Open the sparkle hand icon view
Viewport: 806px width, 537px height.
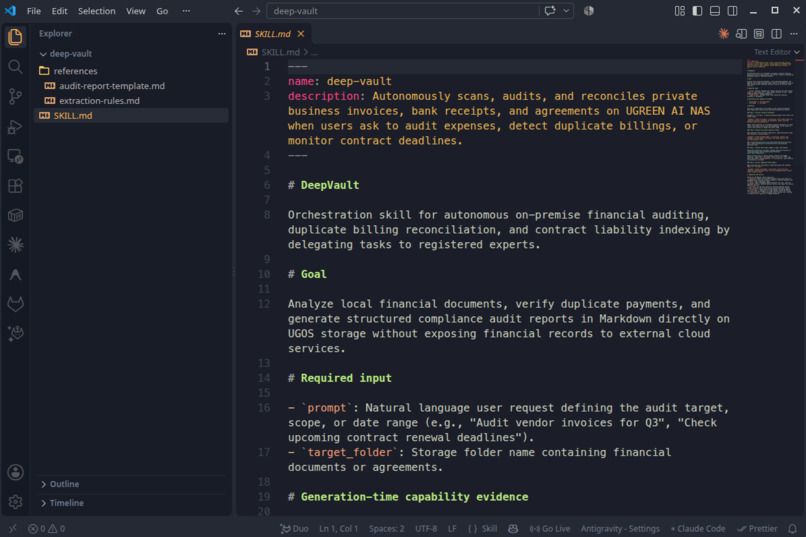(15, 334)
